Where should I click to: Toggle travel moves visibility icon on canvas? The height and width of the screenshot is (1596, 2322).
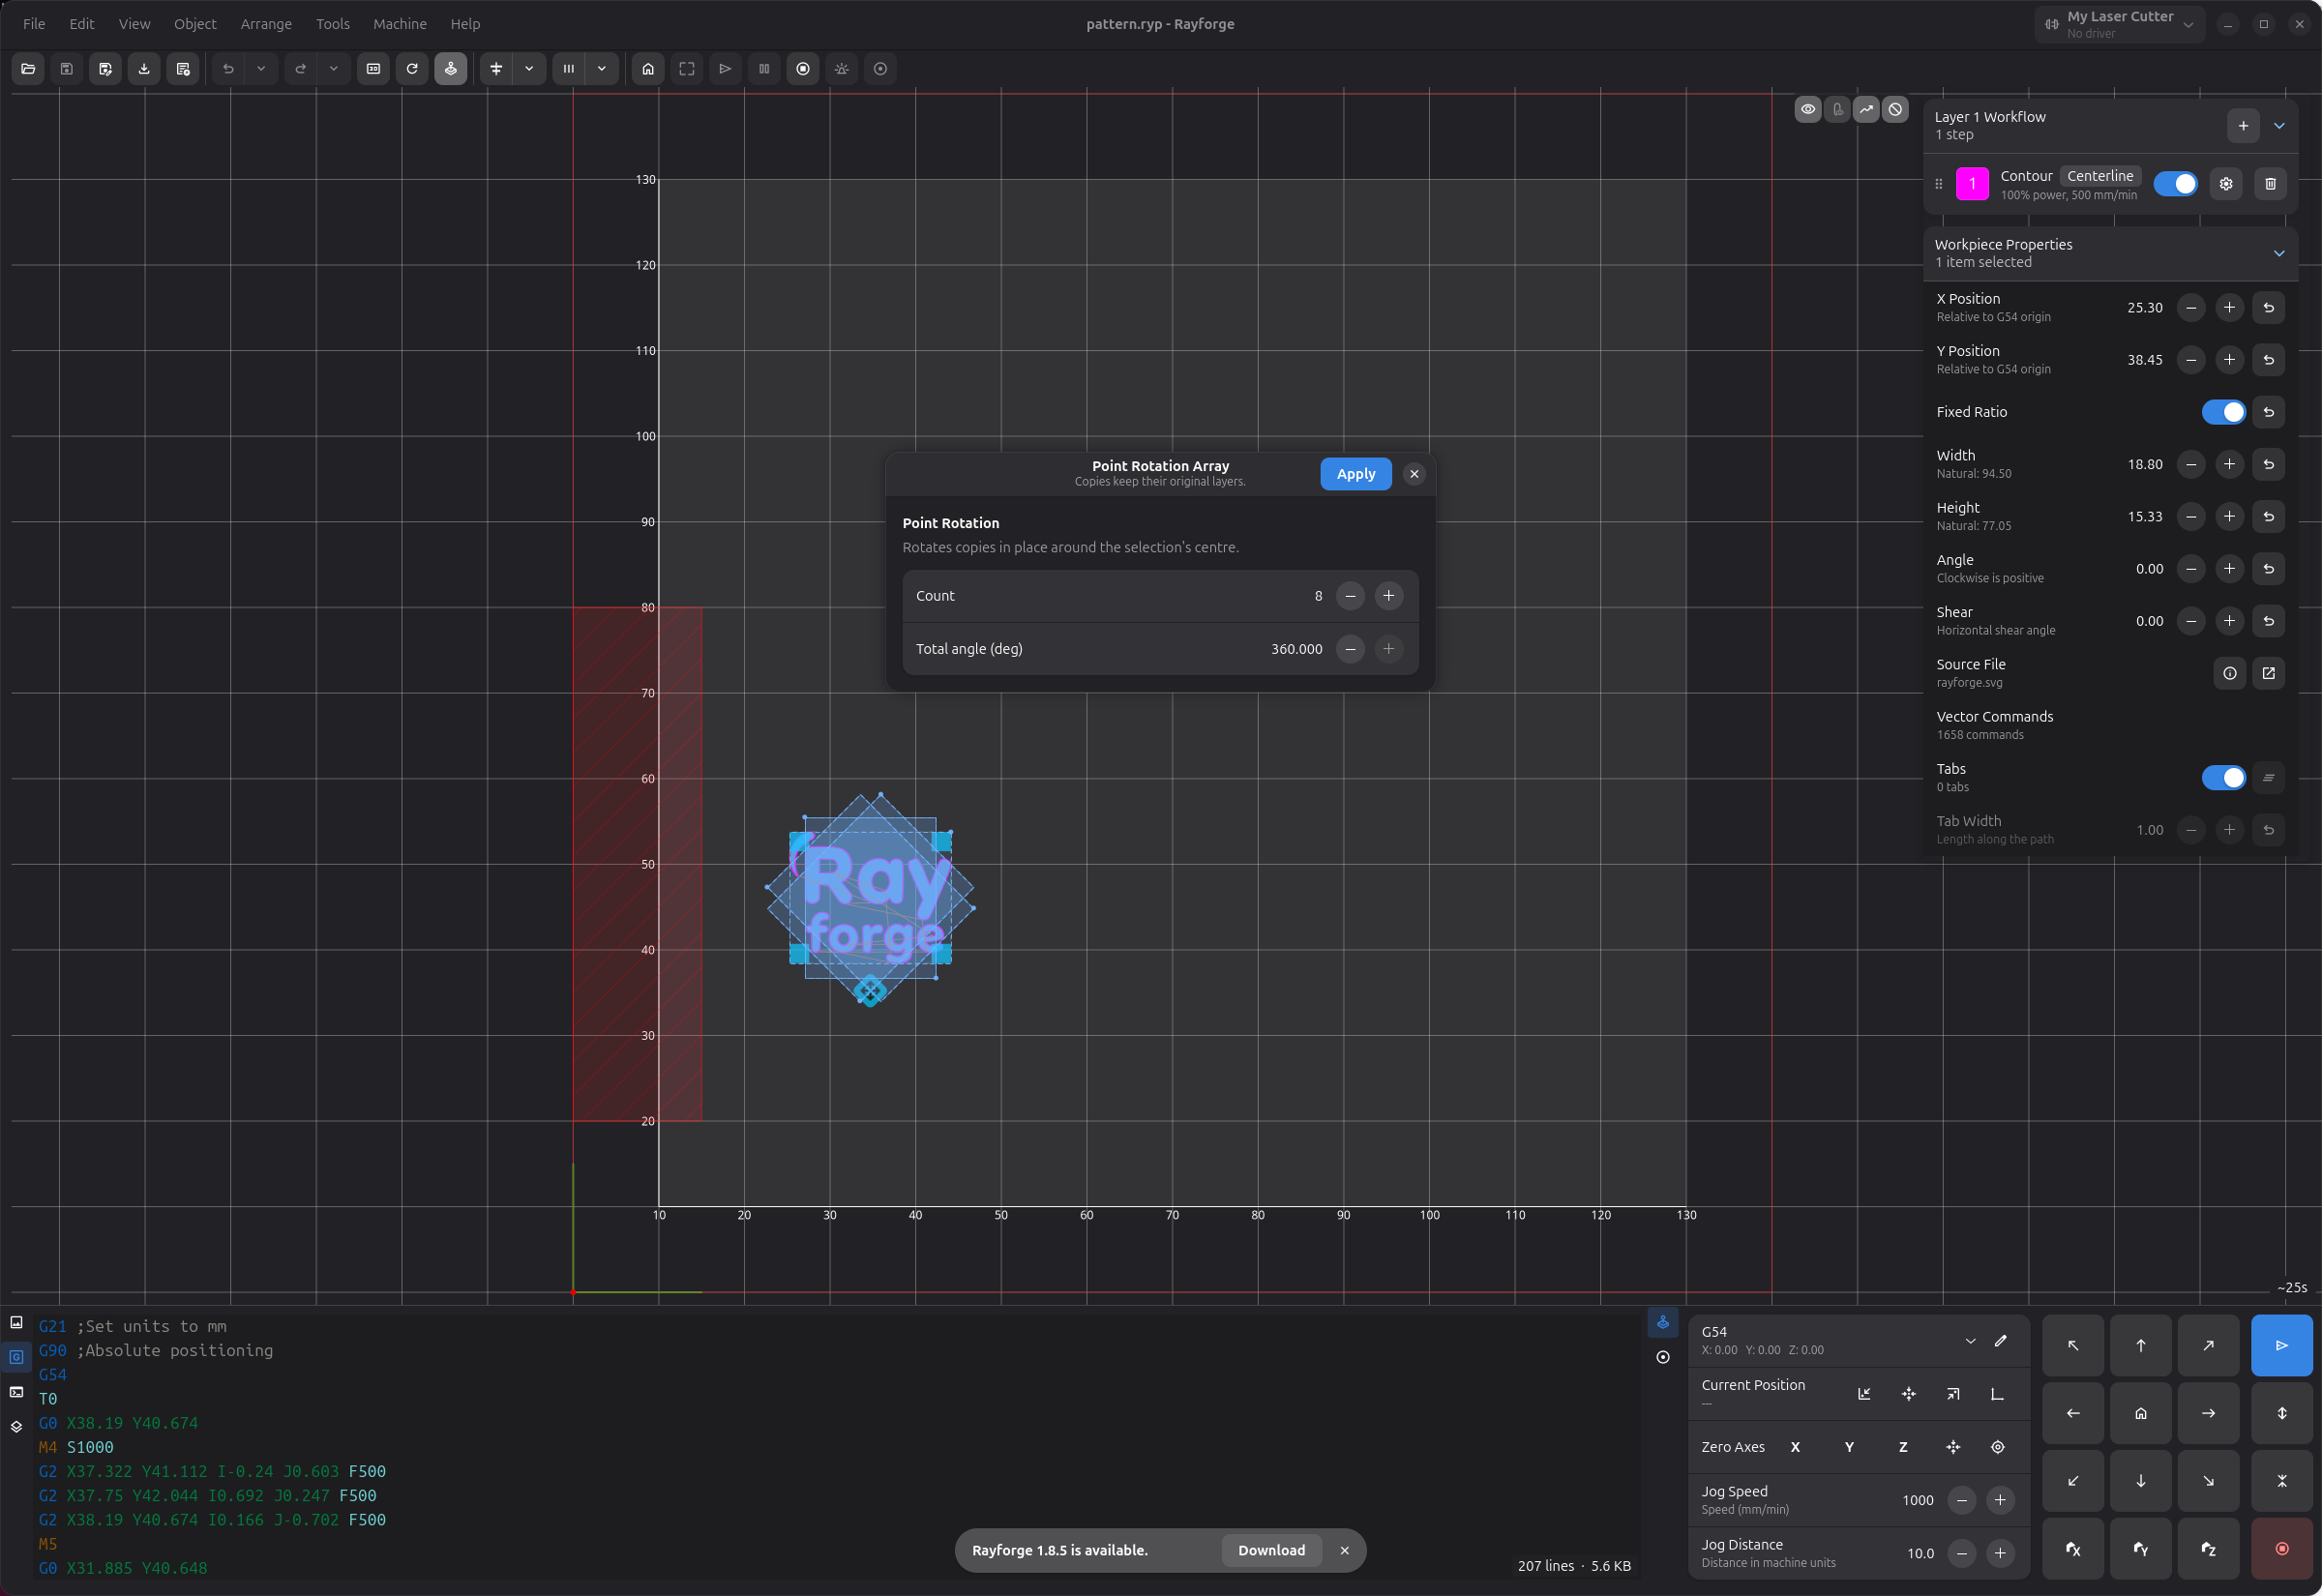pyautogui.click(x=1866, y=109)
